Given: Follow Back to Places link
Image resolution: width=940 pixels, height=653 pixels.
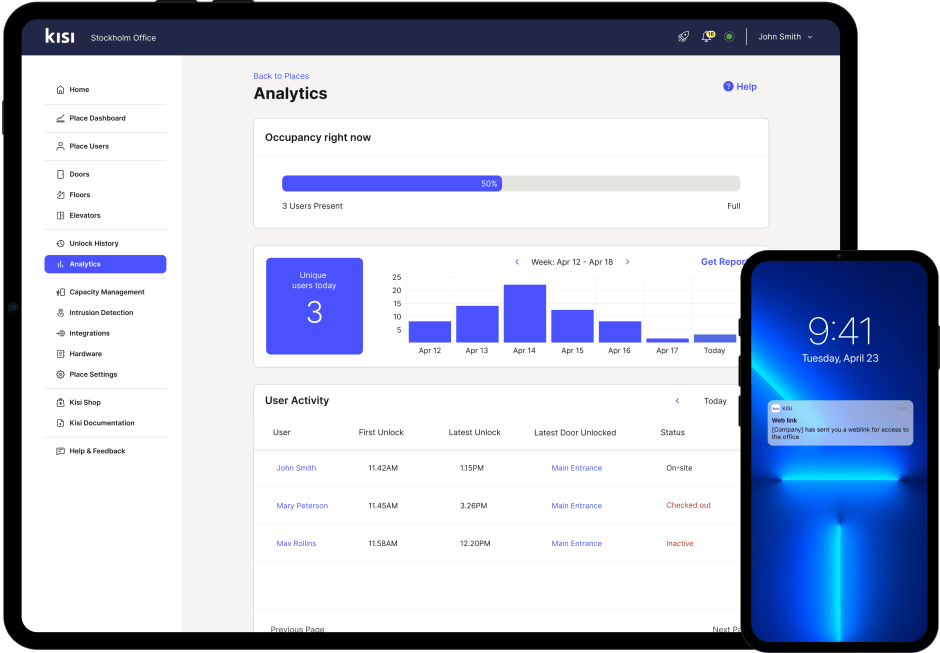Looking at the screenshot, I should click(x=281, y=76).
